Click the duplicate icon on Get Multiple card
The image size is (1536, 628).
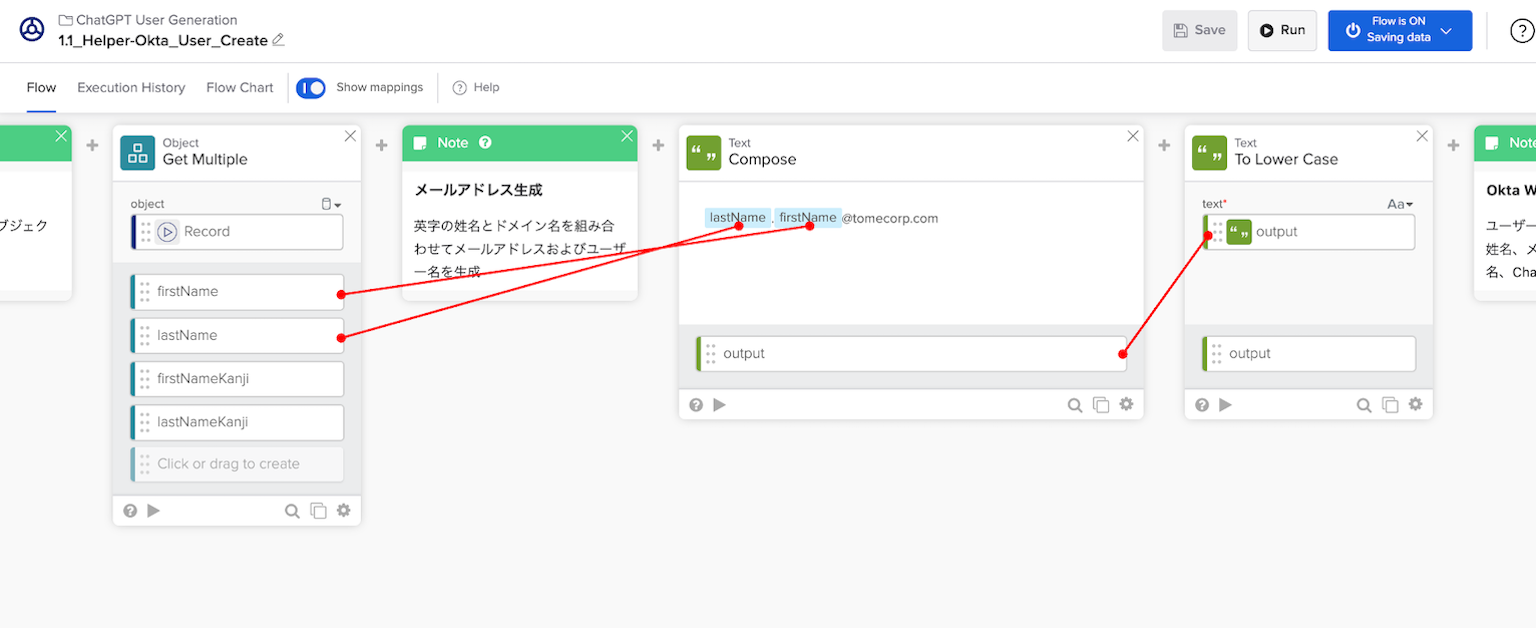[318, 511]
